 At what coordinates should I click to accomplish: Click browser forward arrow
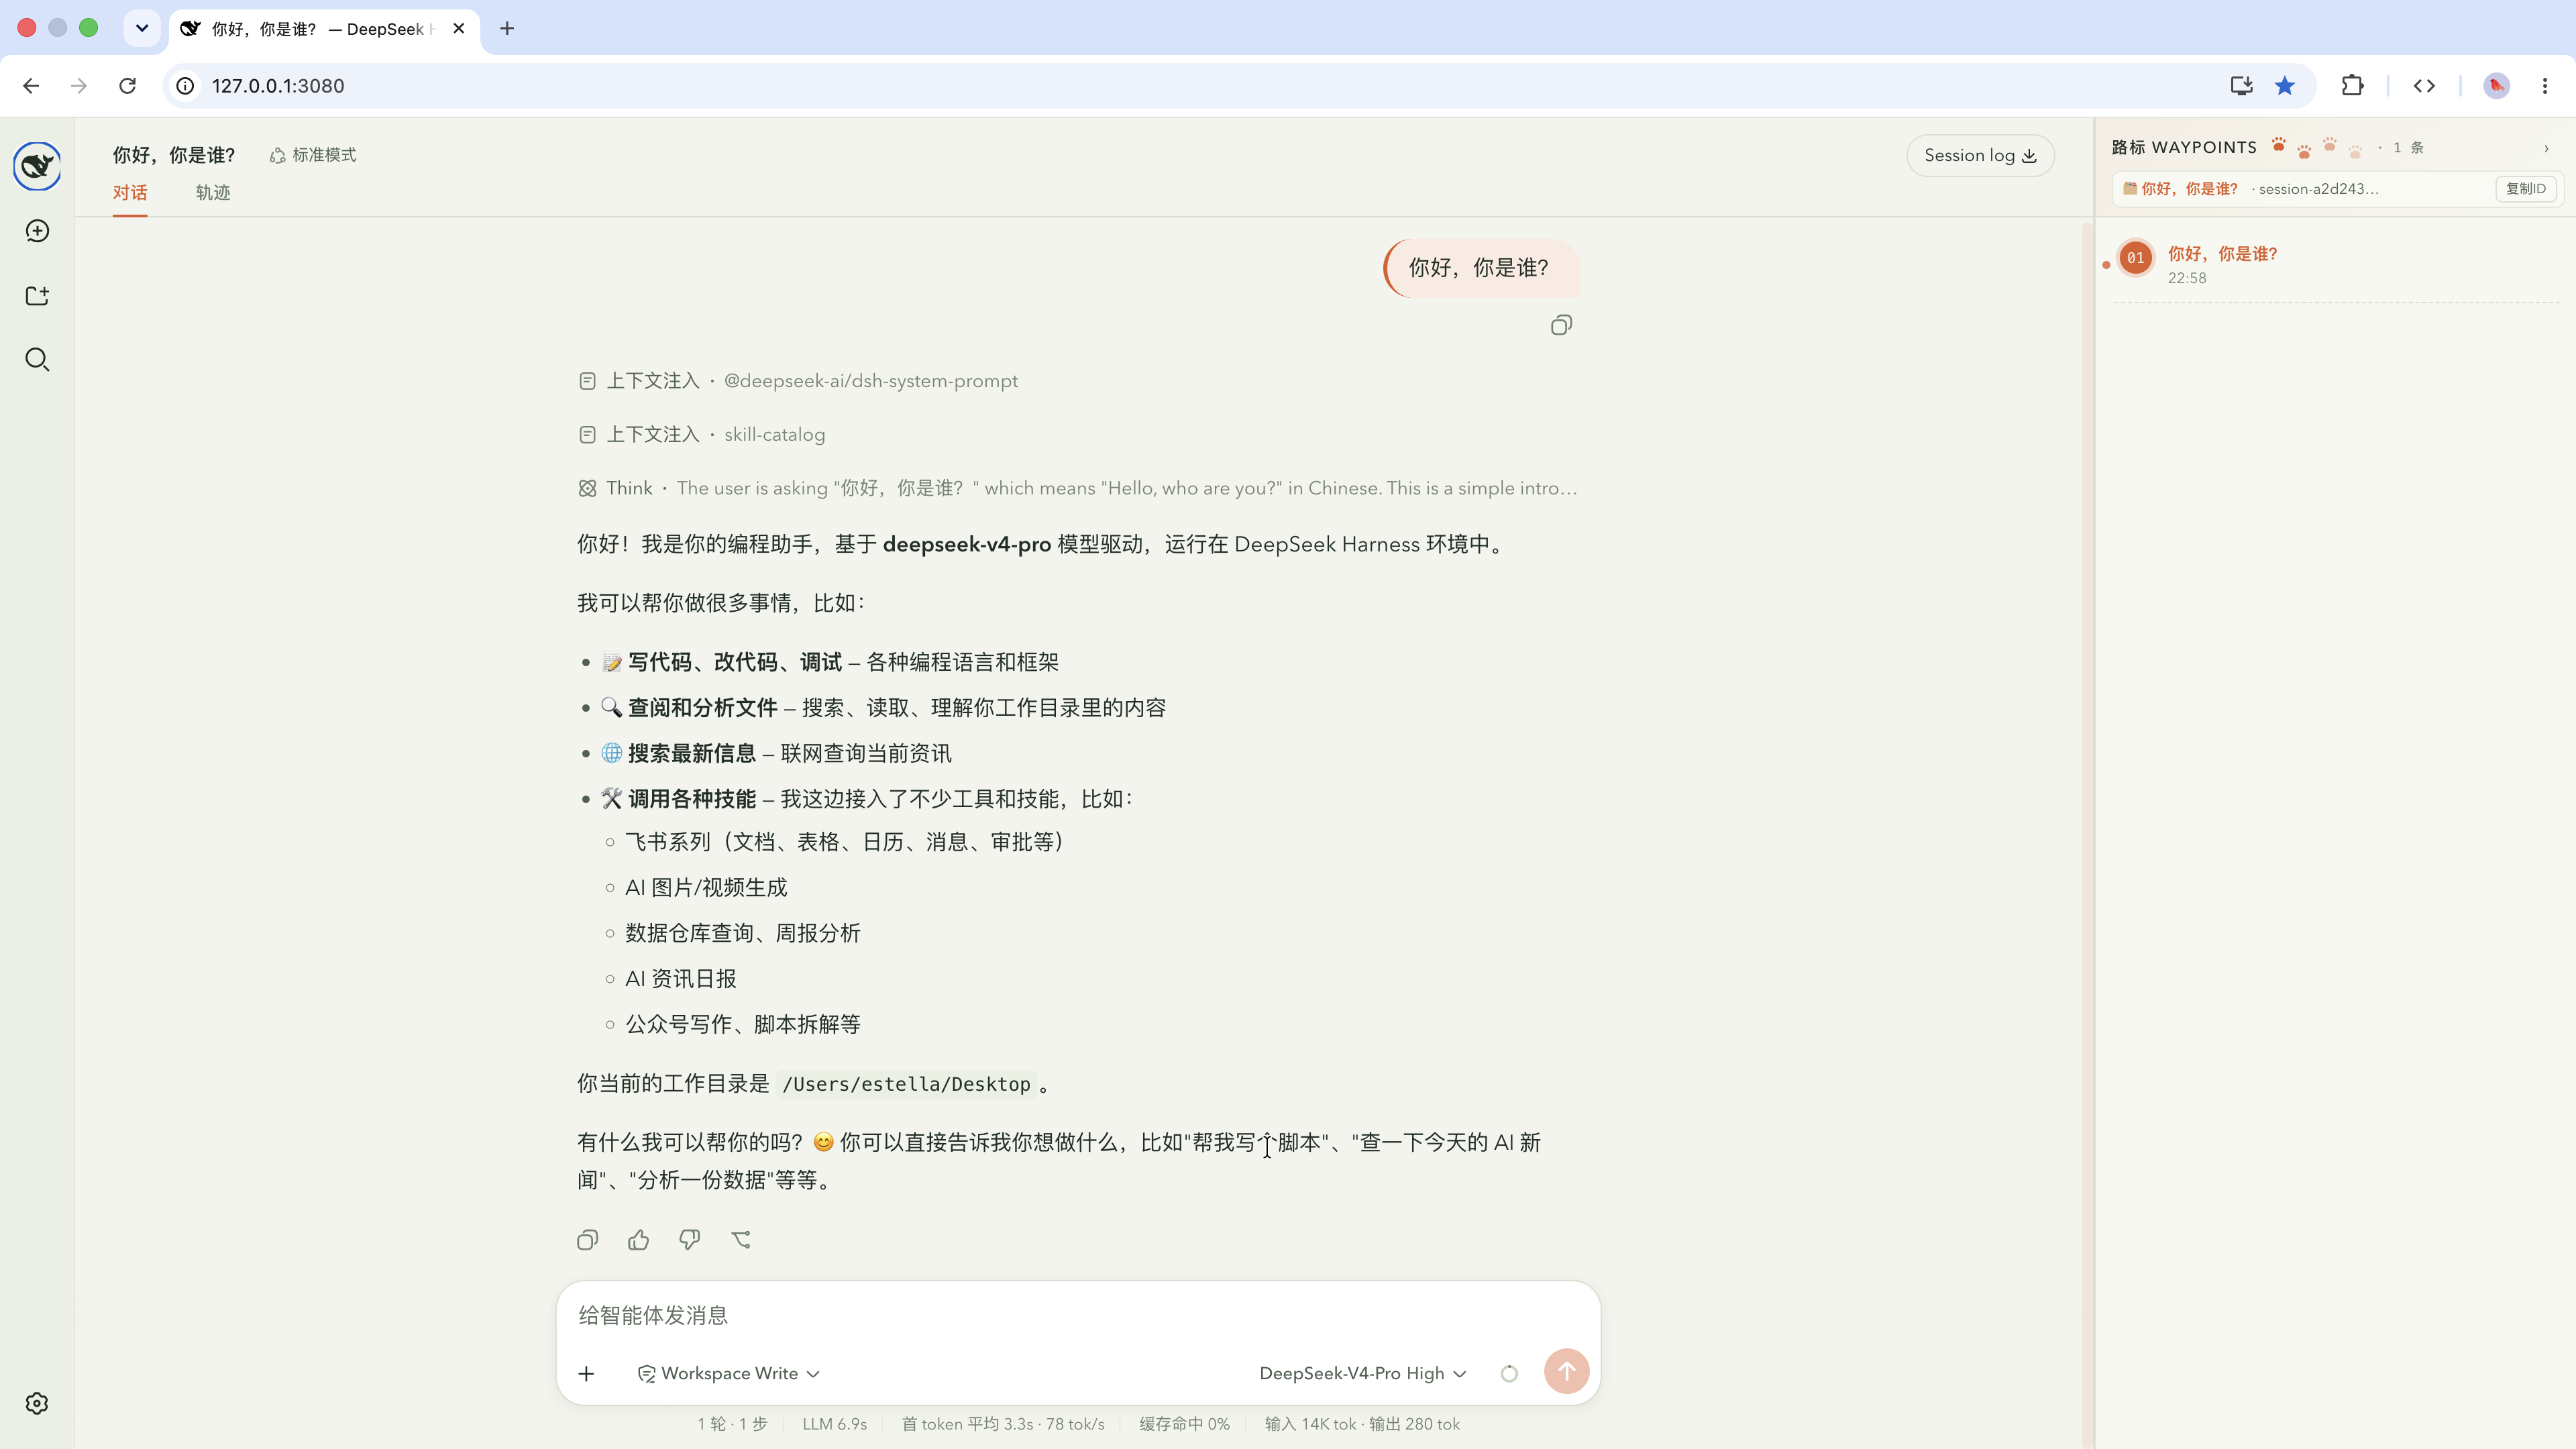click(x=79, y=86)
